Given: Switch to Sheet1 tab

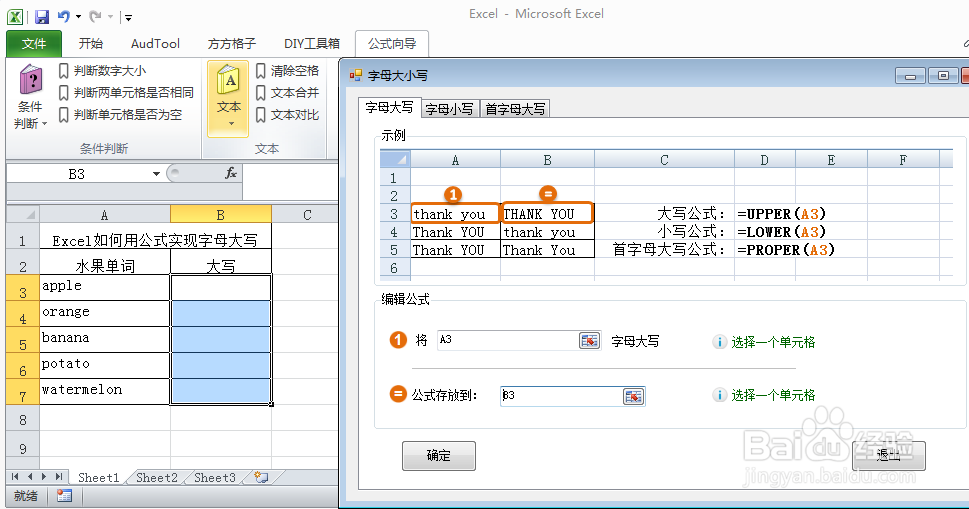Looking at the screenshot, I should (98, 477).
